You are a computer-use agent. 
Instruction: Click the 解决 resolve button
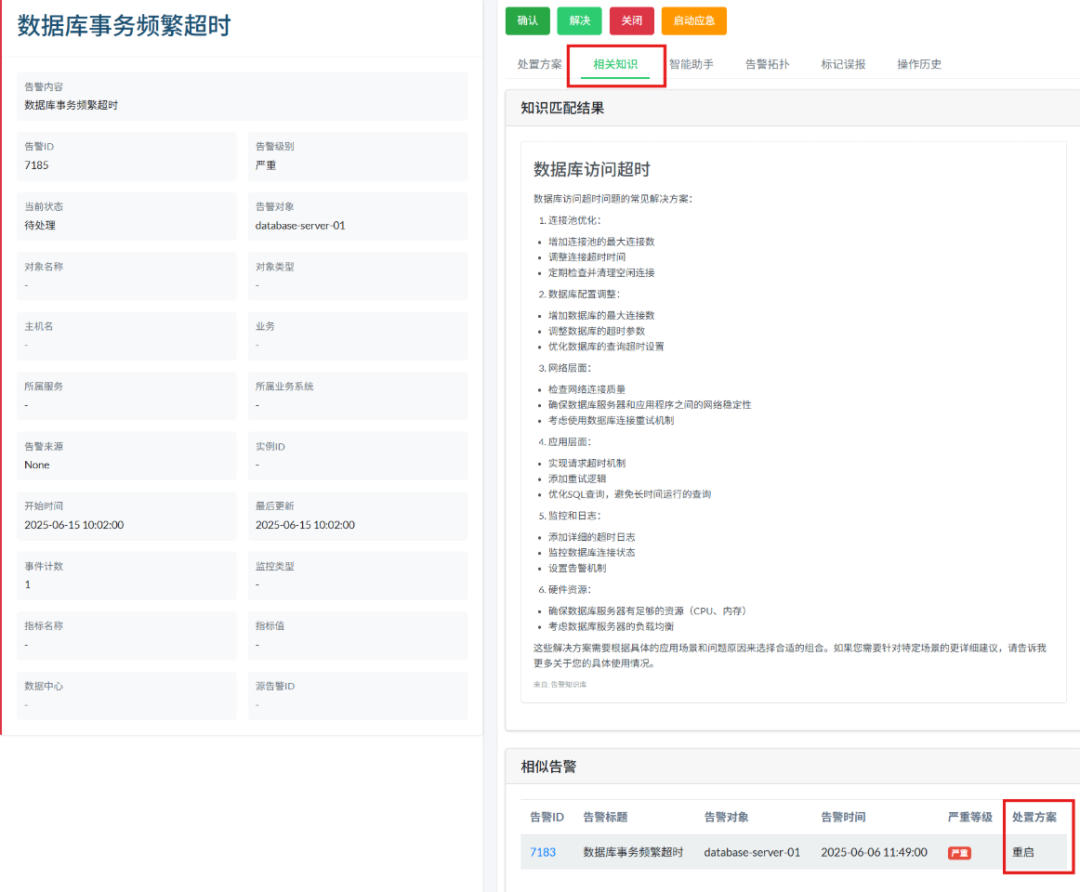tap(579, 20)
